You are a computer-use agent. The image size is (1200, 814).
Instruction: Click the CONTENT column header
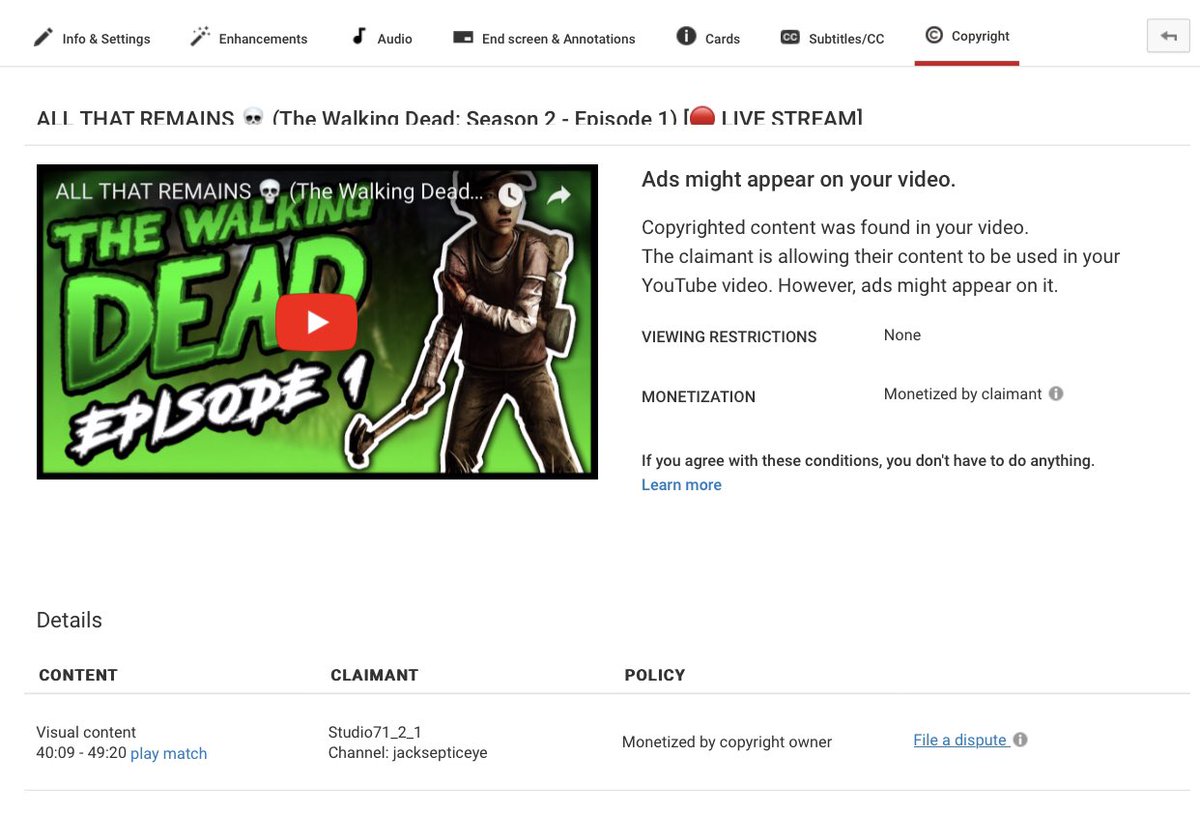pos(78,675)
